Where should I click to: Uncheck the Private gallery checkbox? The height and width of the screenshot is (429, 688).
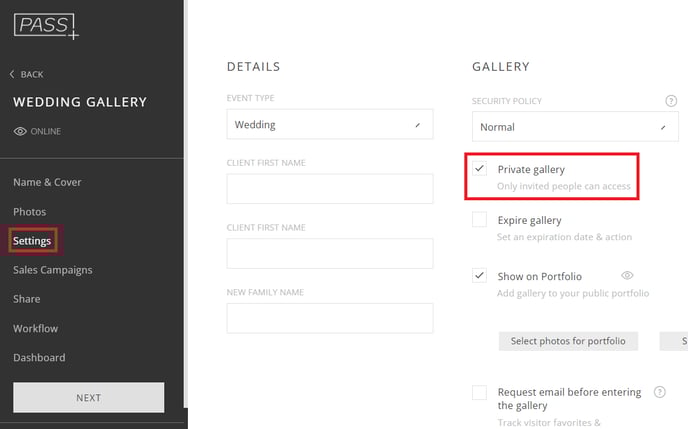click(x=479, y=168)
